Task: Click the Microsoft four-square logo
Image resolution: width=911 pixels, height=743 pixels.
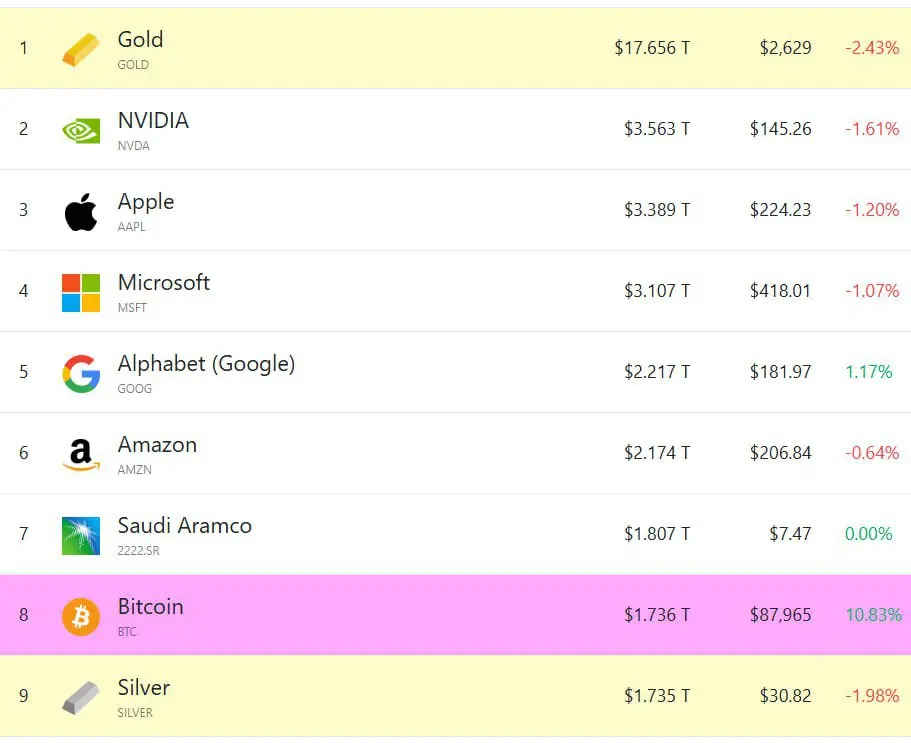Action: [x=81, y=293]
